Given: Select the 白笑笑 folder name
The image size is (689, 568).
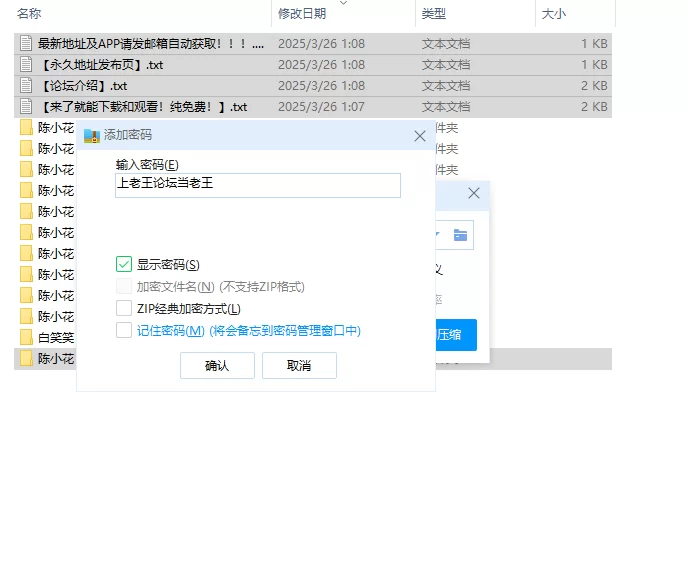Looking at the screenshot, I should (56, 337).
